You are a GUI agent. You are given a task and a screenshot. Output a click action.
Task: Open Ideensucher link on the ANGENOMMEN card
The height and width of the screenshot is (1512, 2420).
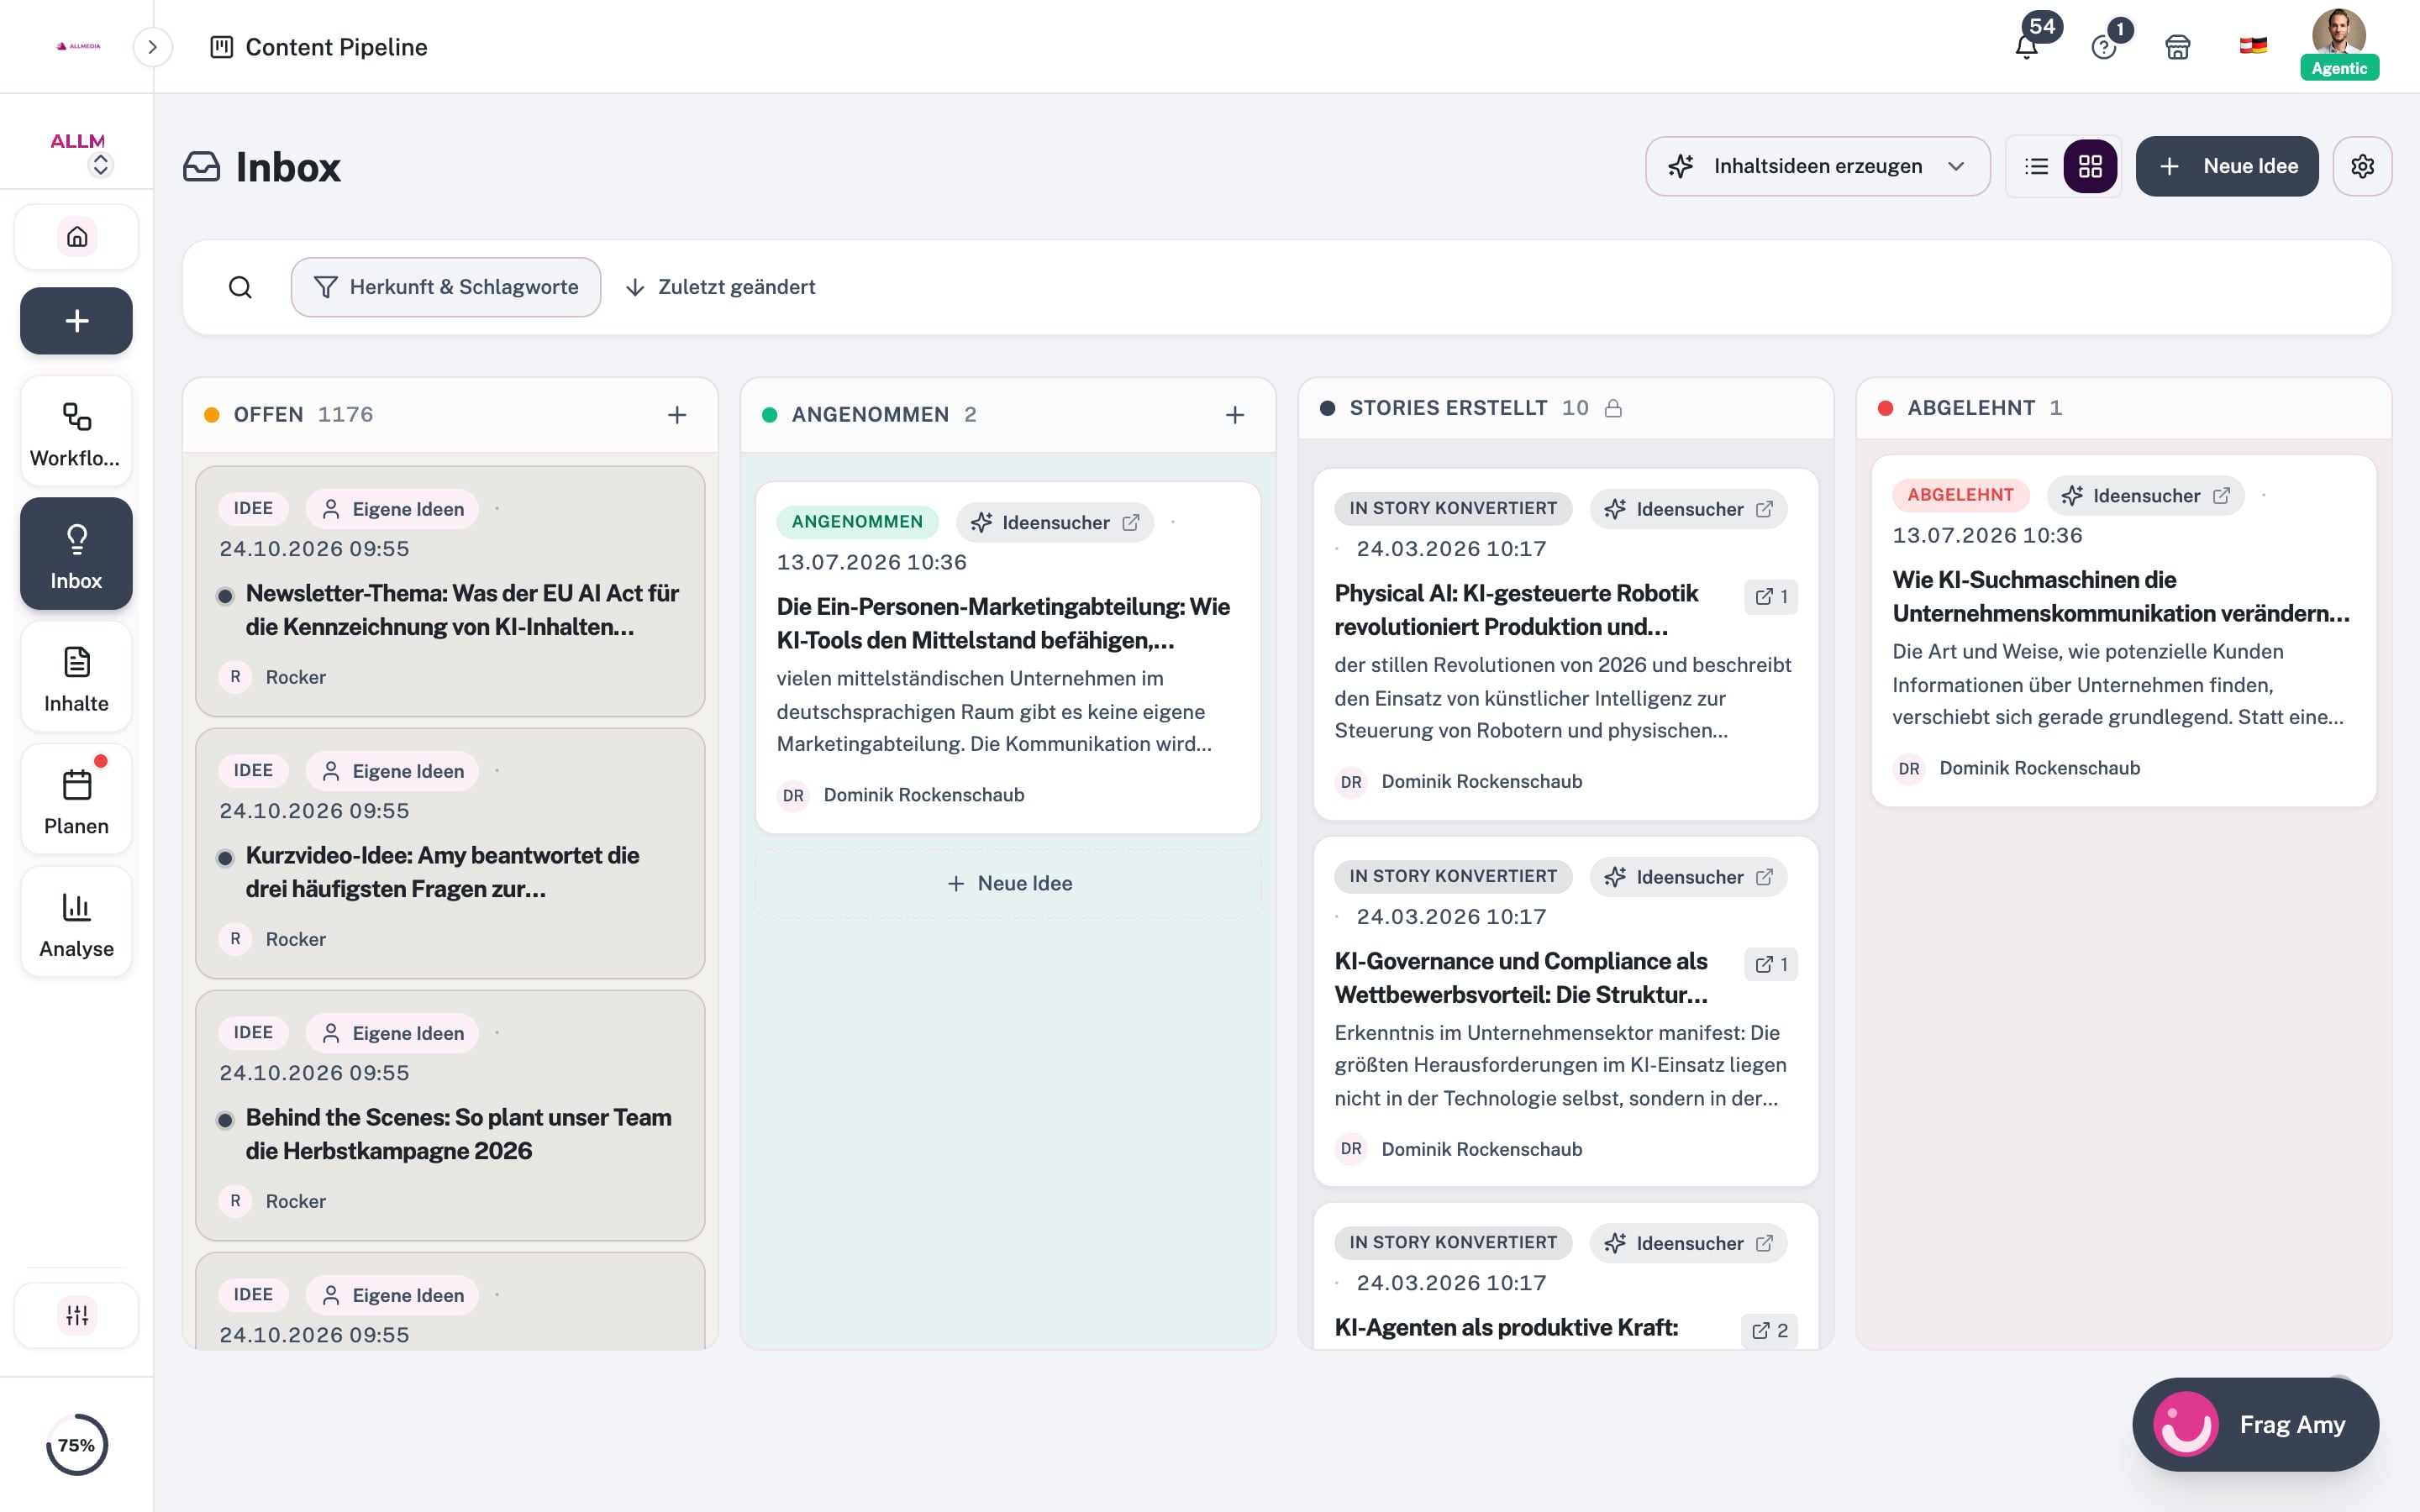coord(1054,522)
